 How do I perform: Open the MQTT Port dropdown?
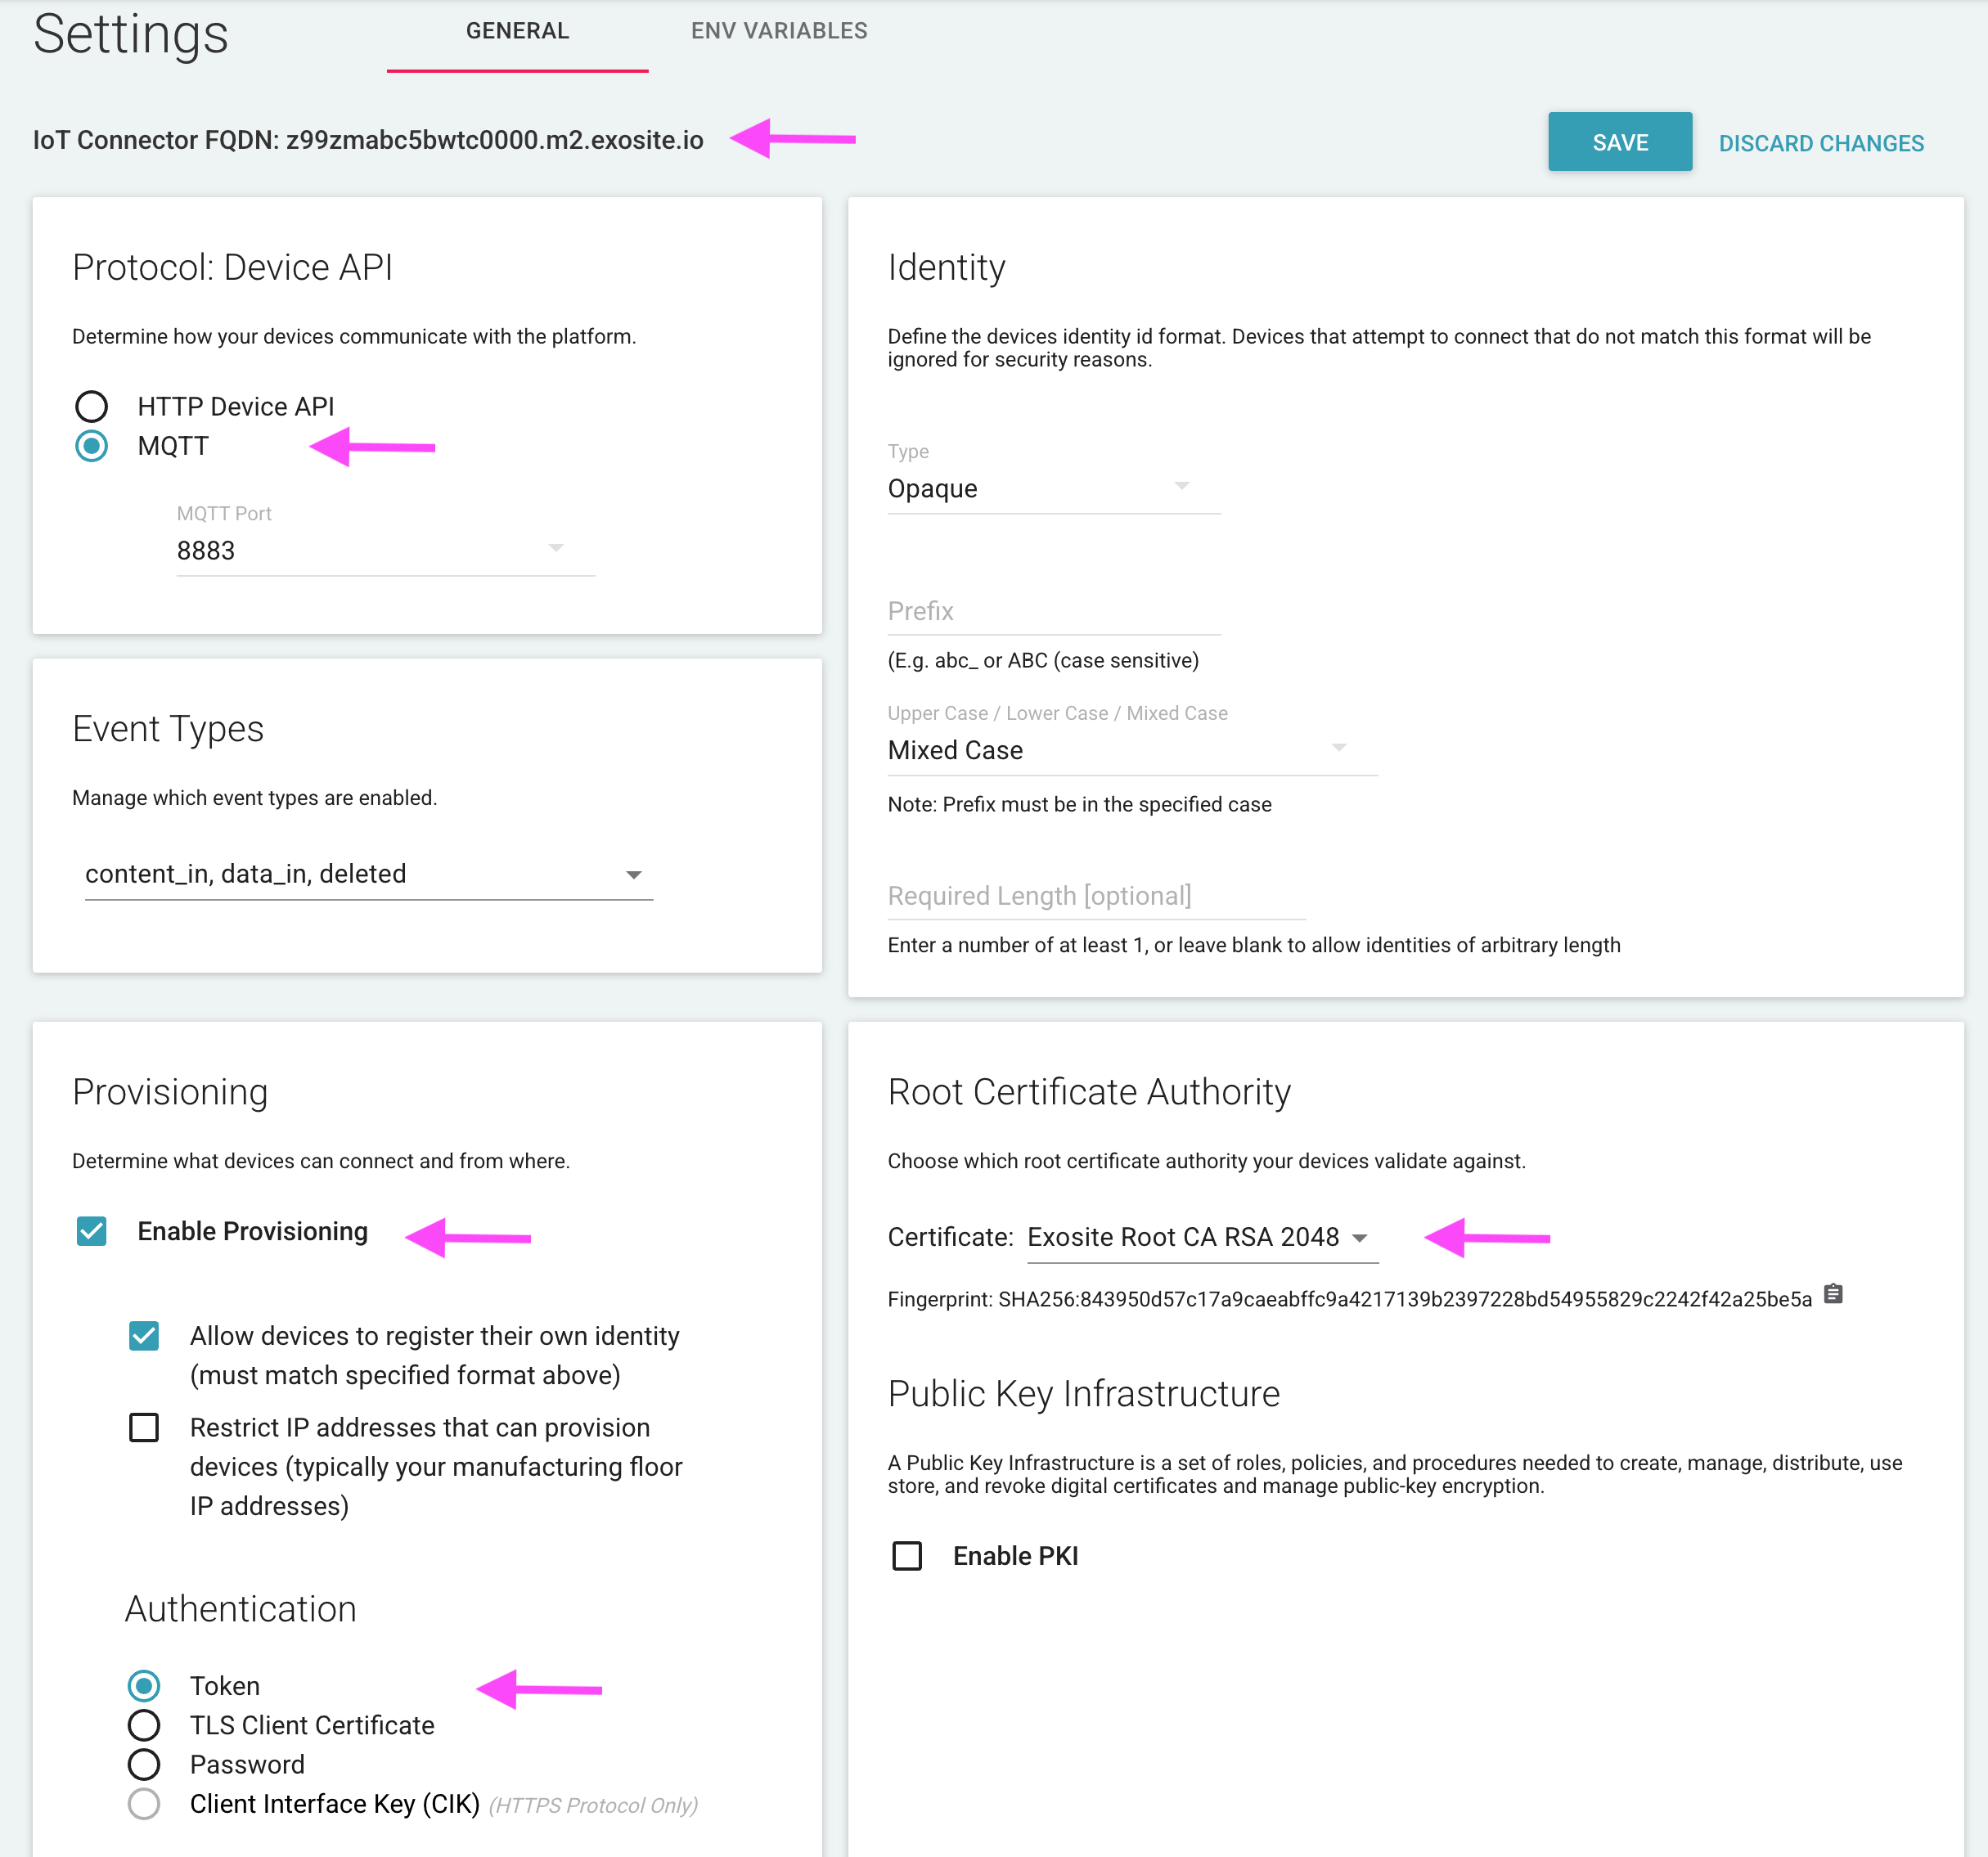[x=385, y=550]
